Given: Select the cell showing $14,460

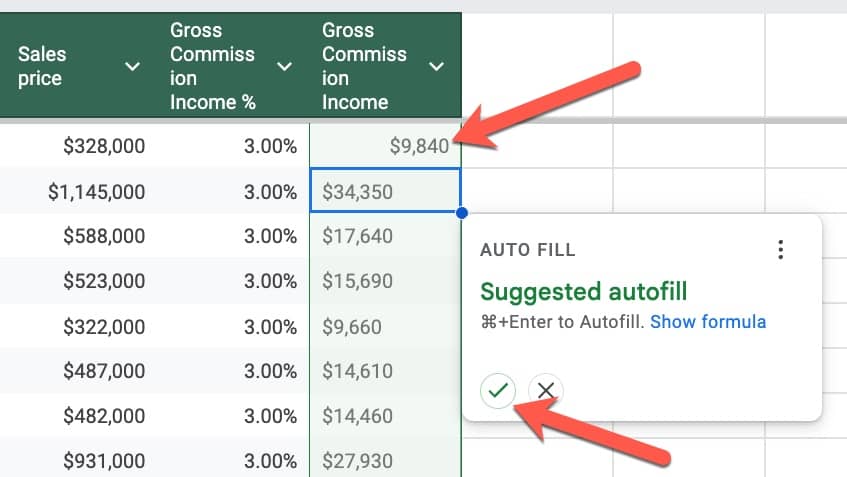Looking at the screenshot, I should [x=385, y=416].
